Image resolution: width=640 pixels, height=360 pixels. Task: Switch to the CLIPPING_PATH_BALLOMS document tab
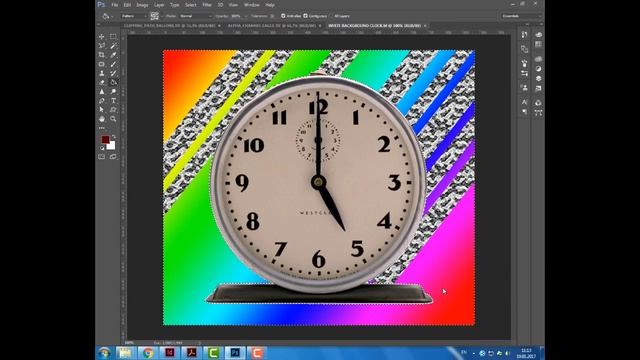click(169, 25)
